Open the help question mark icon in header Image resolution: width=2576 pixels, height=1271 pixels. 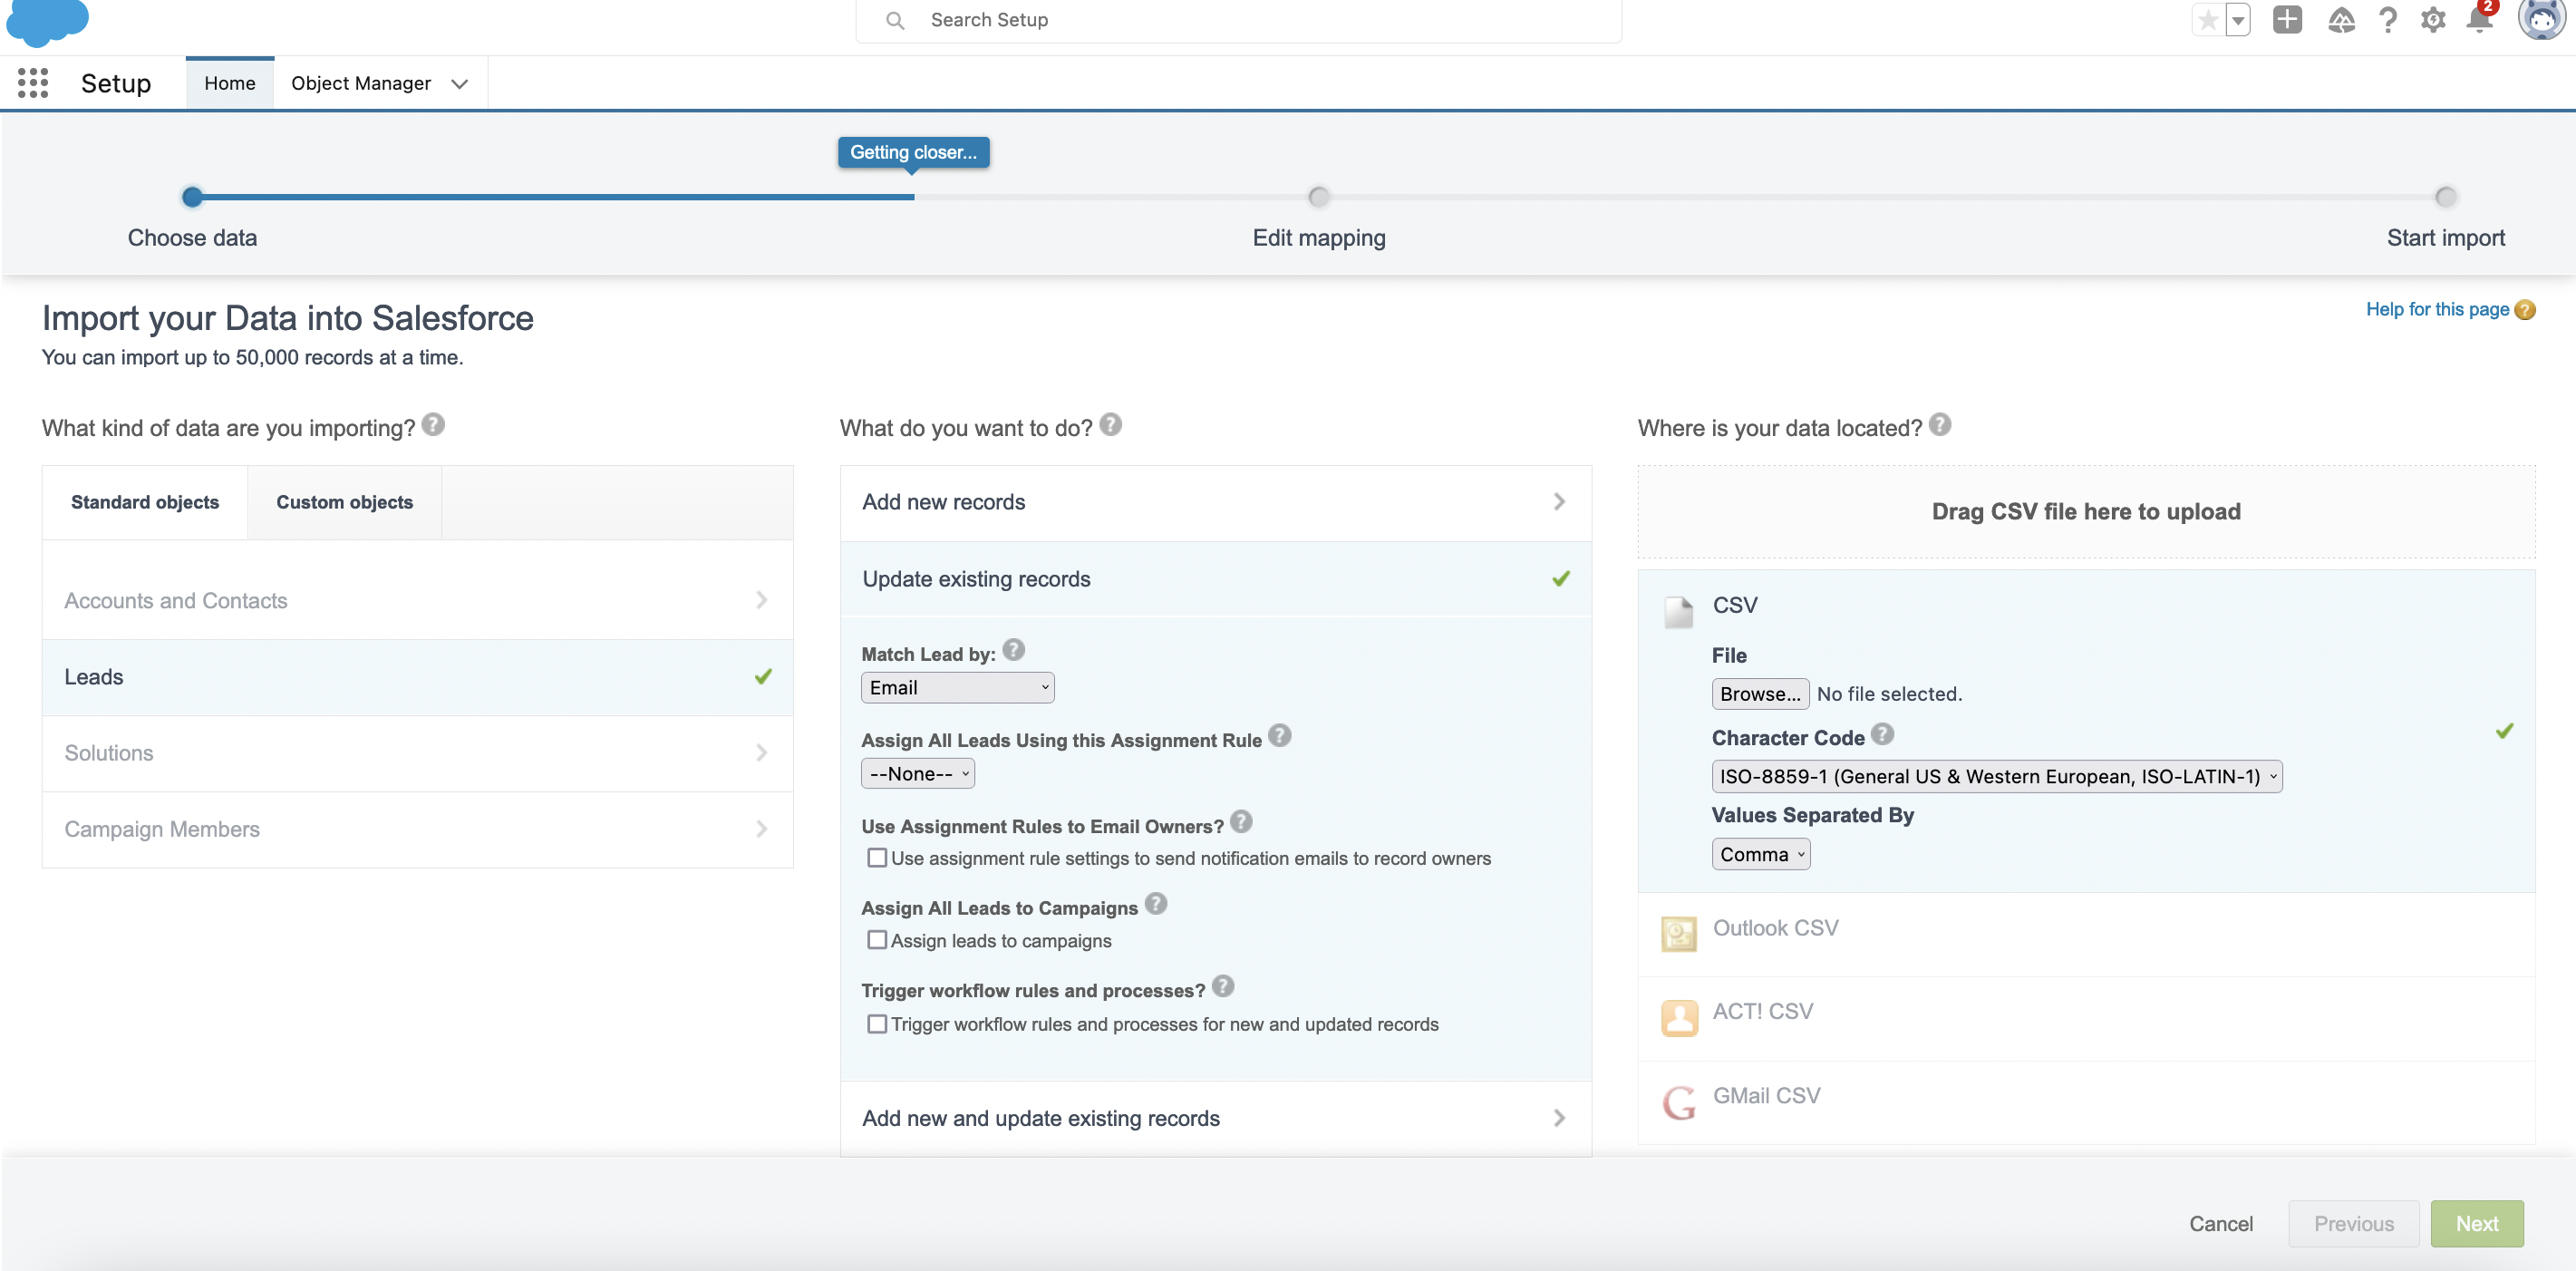point(2387,20)
